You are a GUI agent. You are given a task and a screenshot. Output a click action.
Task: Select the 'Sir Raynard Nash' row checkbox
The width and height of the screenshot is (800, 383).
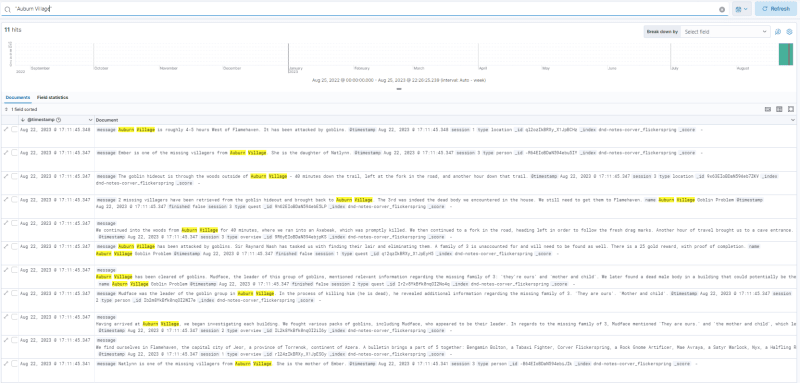[x=14, y=246]
